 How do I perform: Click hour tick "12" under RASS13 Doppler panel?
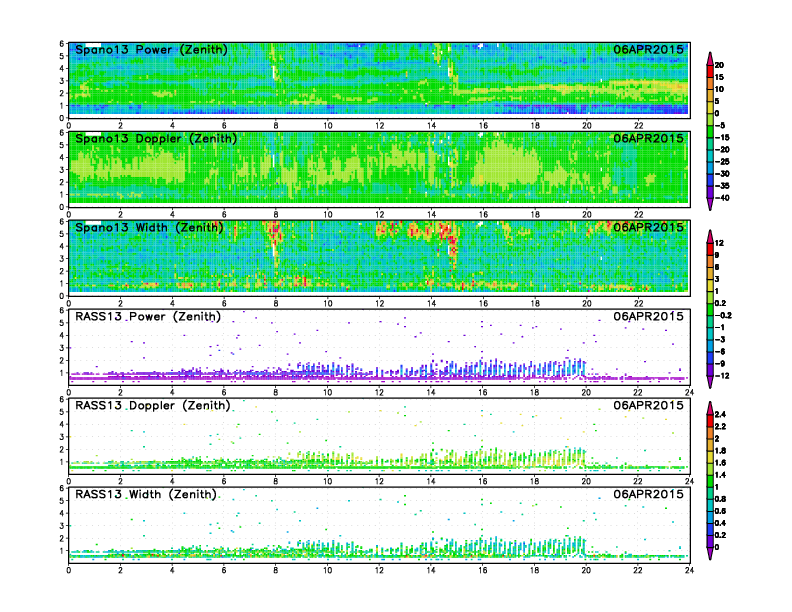379,481
